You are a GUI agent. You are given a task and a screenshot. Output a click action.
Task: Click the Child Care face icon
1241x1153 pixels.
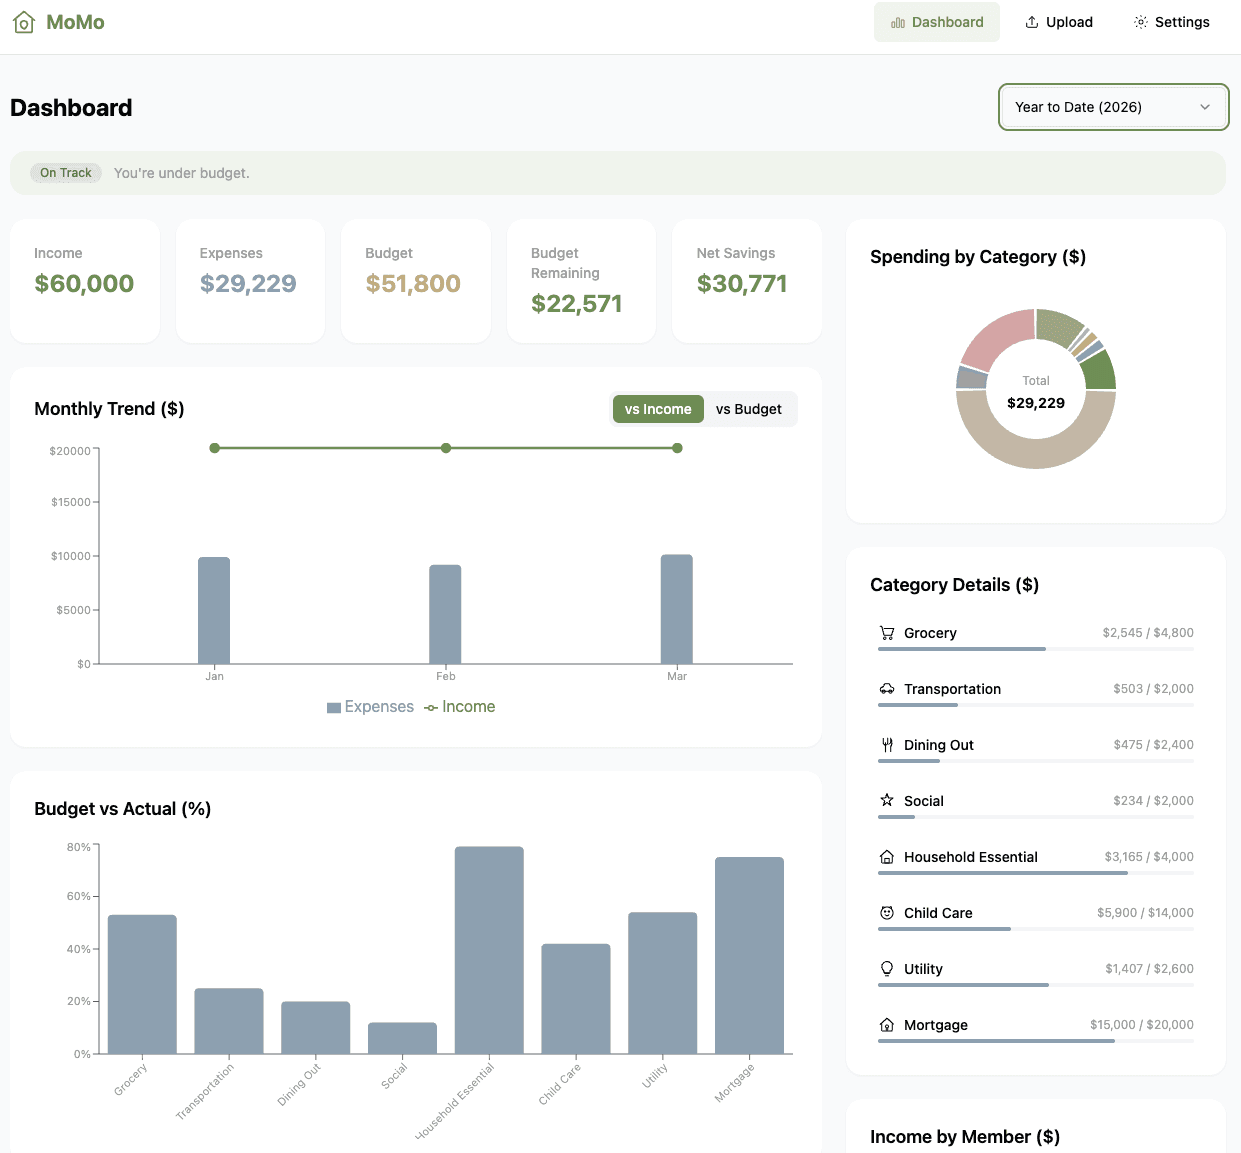tap(886, 912)
